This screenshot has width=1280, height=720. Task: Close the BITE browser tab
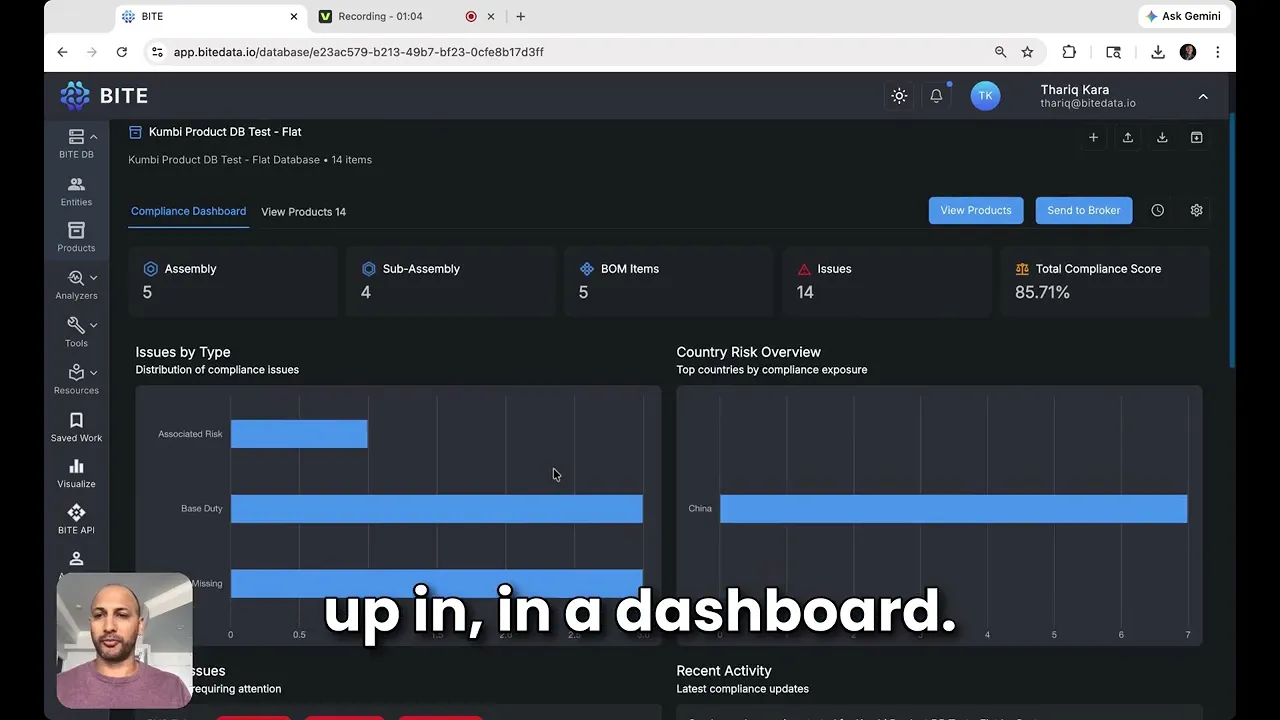[294, 16]
